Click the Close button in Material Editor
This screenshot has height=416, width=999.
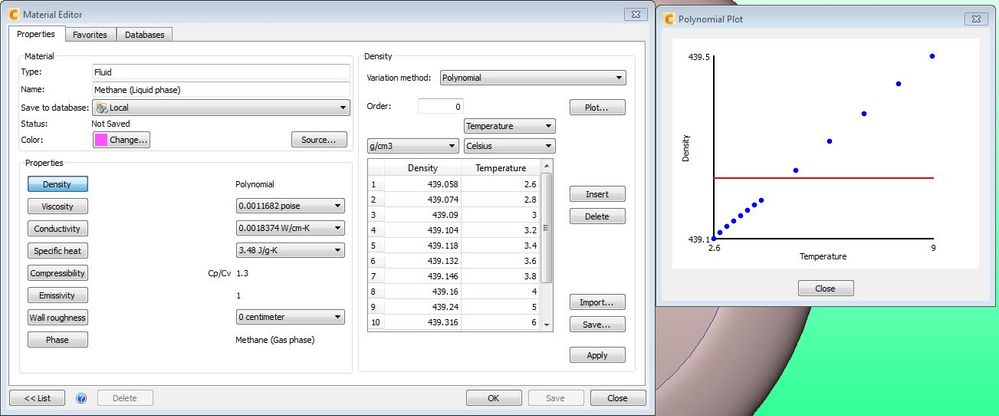(x=617, y=398)
